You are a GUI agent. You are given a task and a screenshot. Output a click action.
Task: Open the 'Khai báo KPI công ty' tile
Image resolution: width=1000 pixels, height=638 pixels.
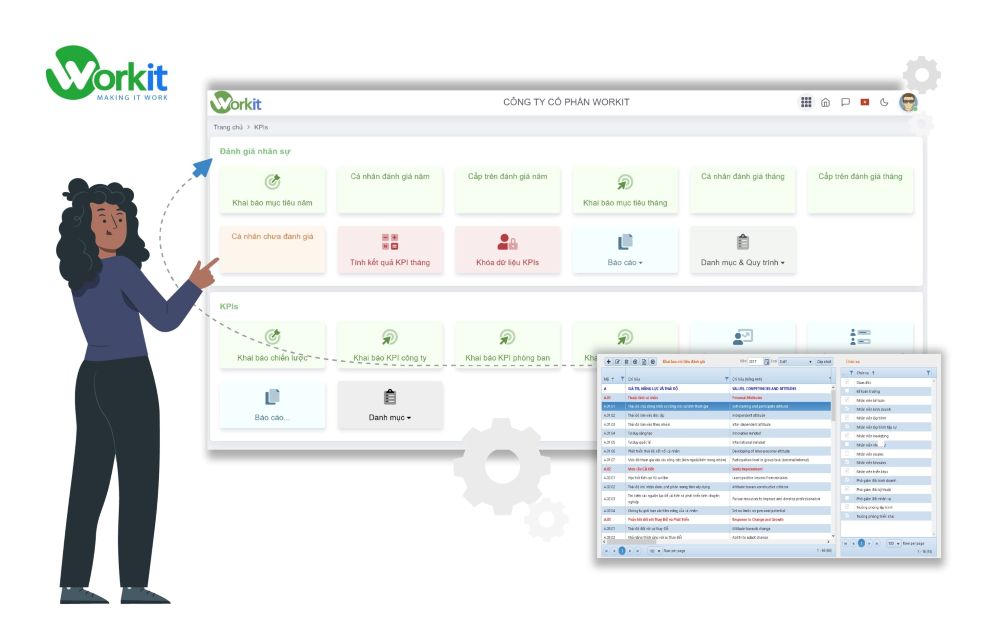pyautogui.click(x=390, y=343)
